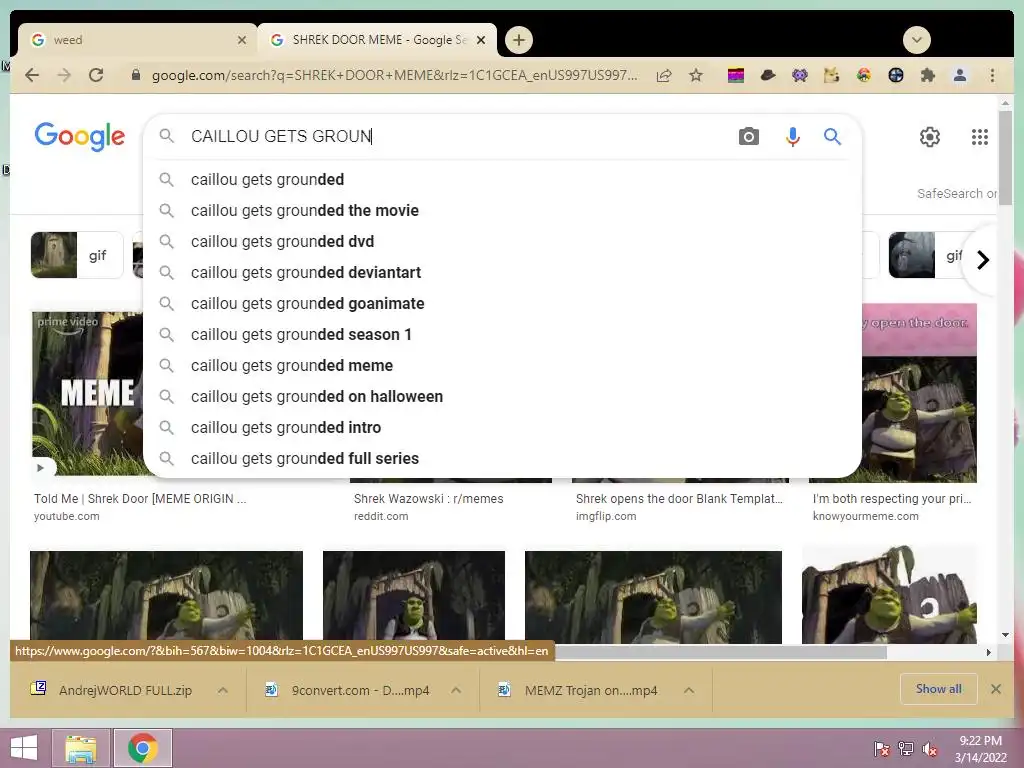
Task: Choose suggestion 'caillou gets grounded full series'
Action: pos(502,458)
